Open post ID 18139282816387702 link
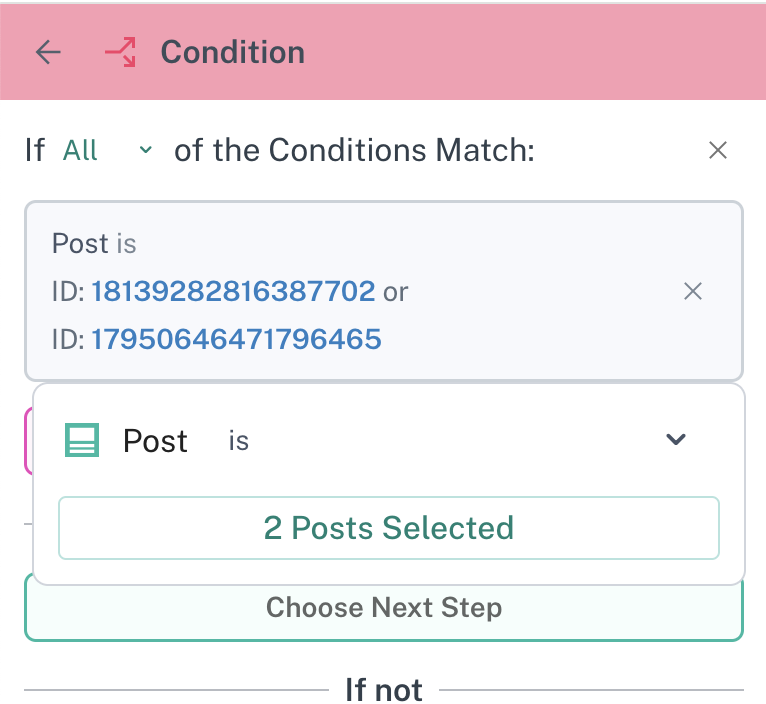 tap(233, 291)
